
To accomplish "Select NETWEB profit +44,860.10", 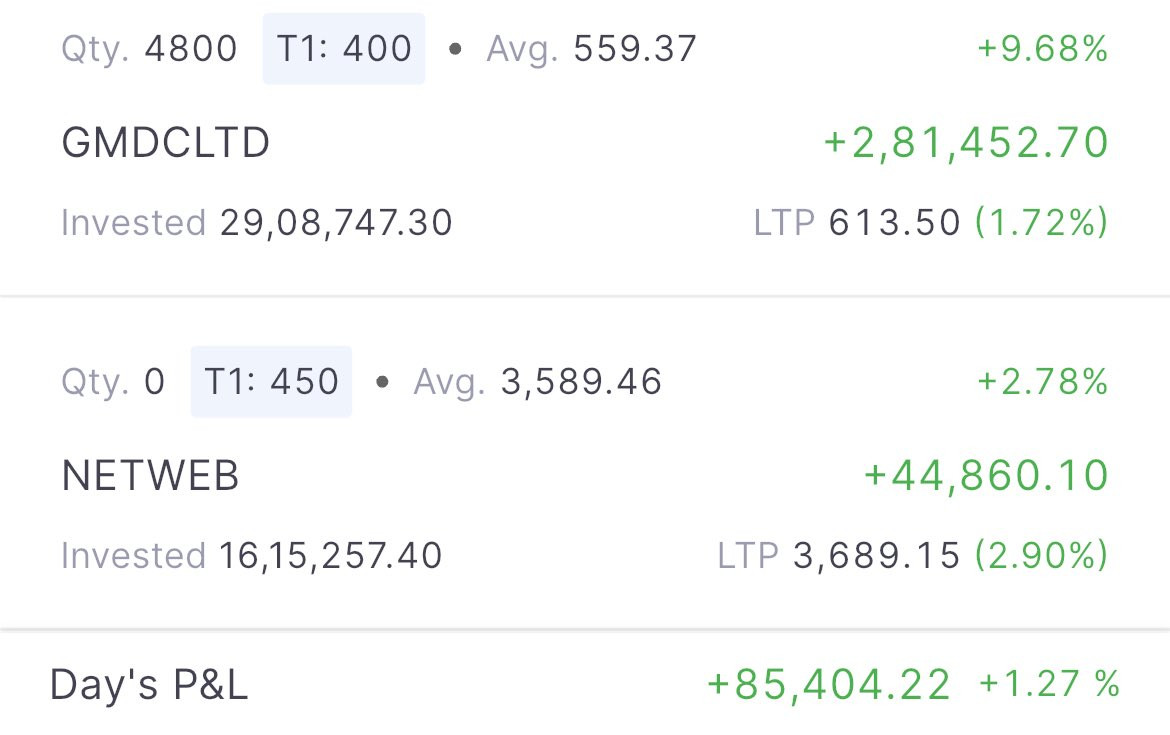I will tap(986, 475).
